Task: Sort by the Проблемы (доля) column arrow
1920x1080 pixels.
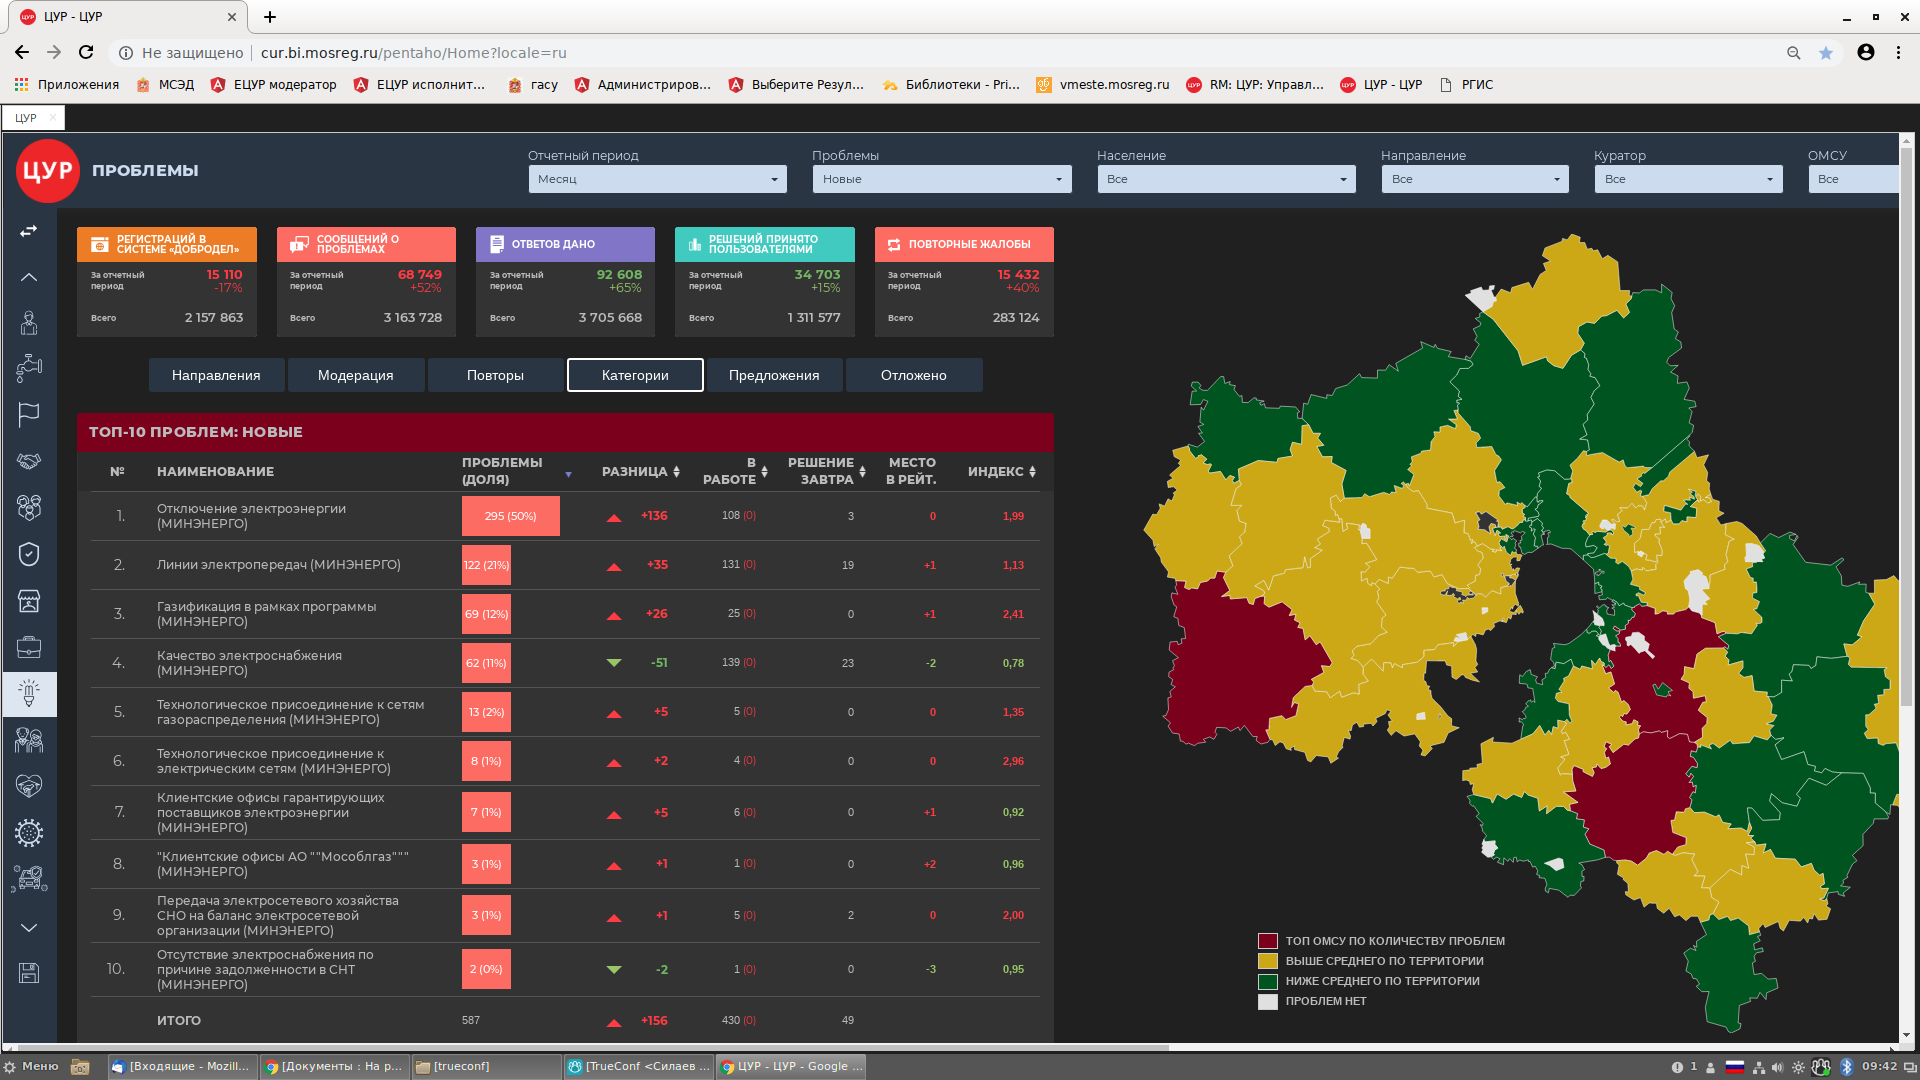Action: pyautogui.click(x=569, y=474)
